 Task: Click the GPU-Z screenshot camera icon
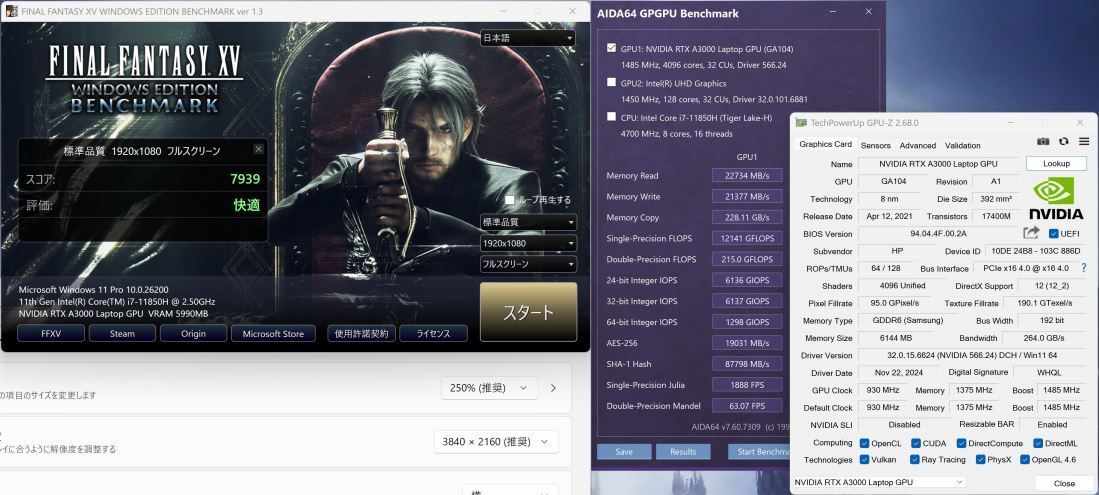pyautogui.click(x=1043, y=142)
